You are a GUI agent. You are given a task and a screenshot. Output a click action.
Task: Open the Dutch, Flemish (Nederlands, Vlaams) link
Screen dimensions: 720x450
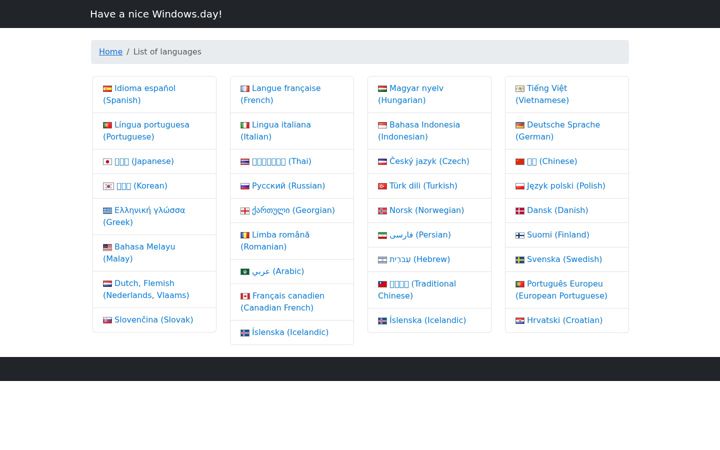146,289
